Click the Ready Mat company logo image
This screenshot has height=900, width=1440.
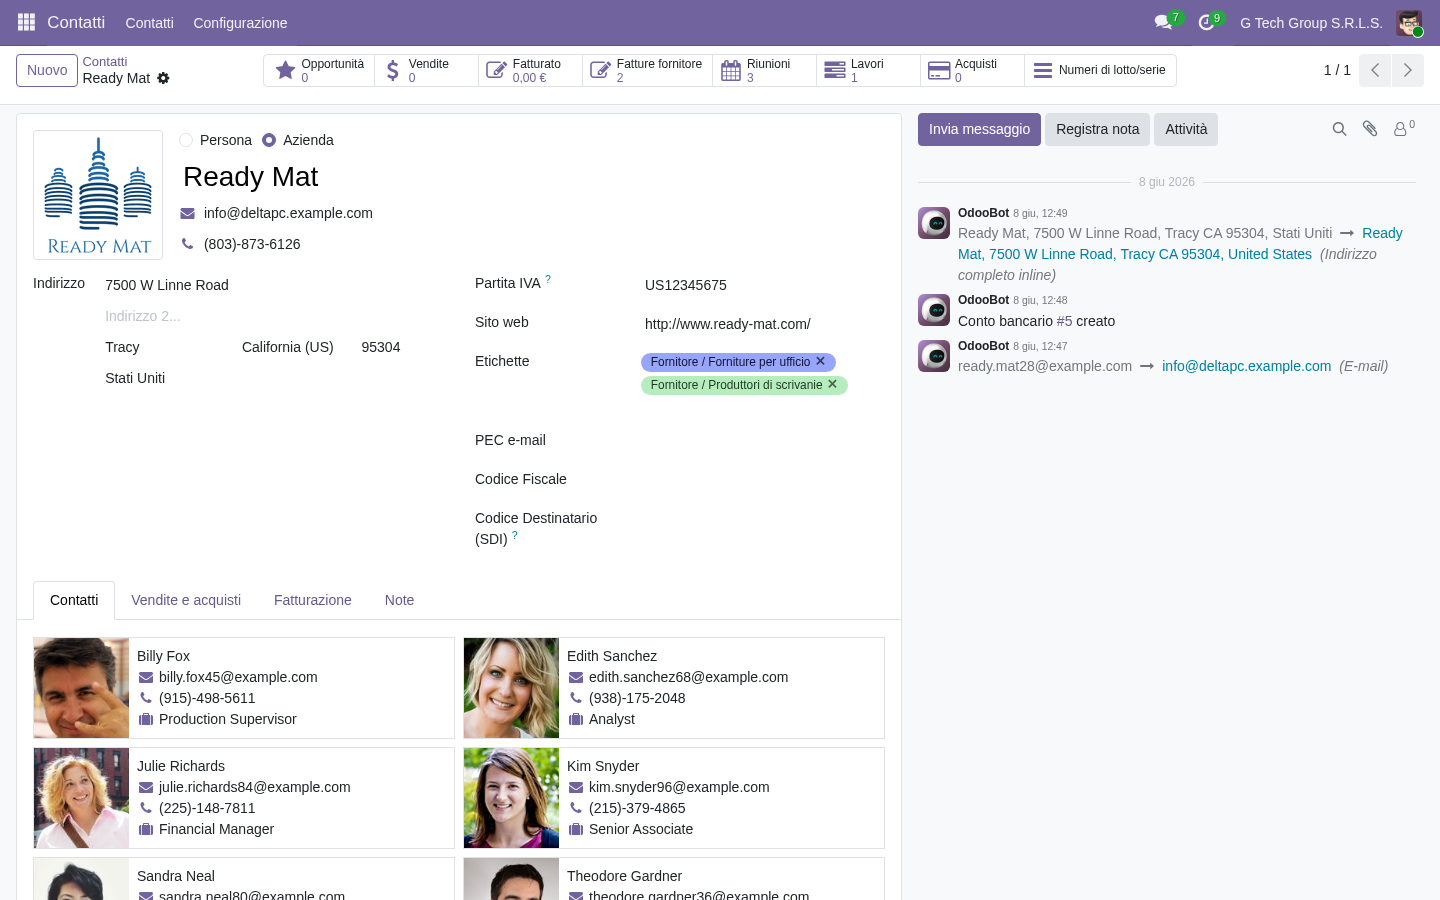98,195
